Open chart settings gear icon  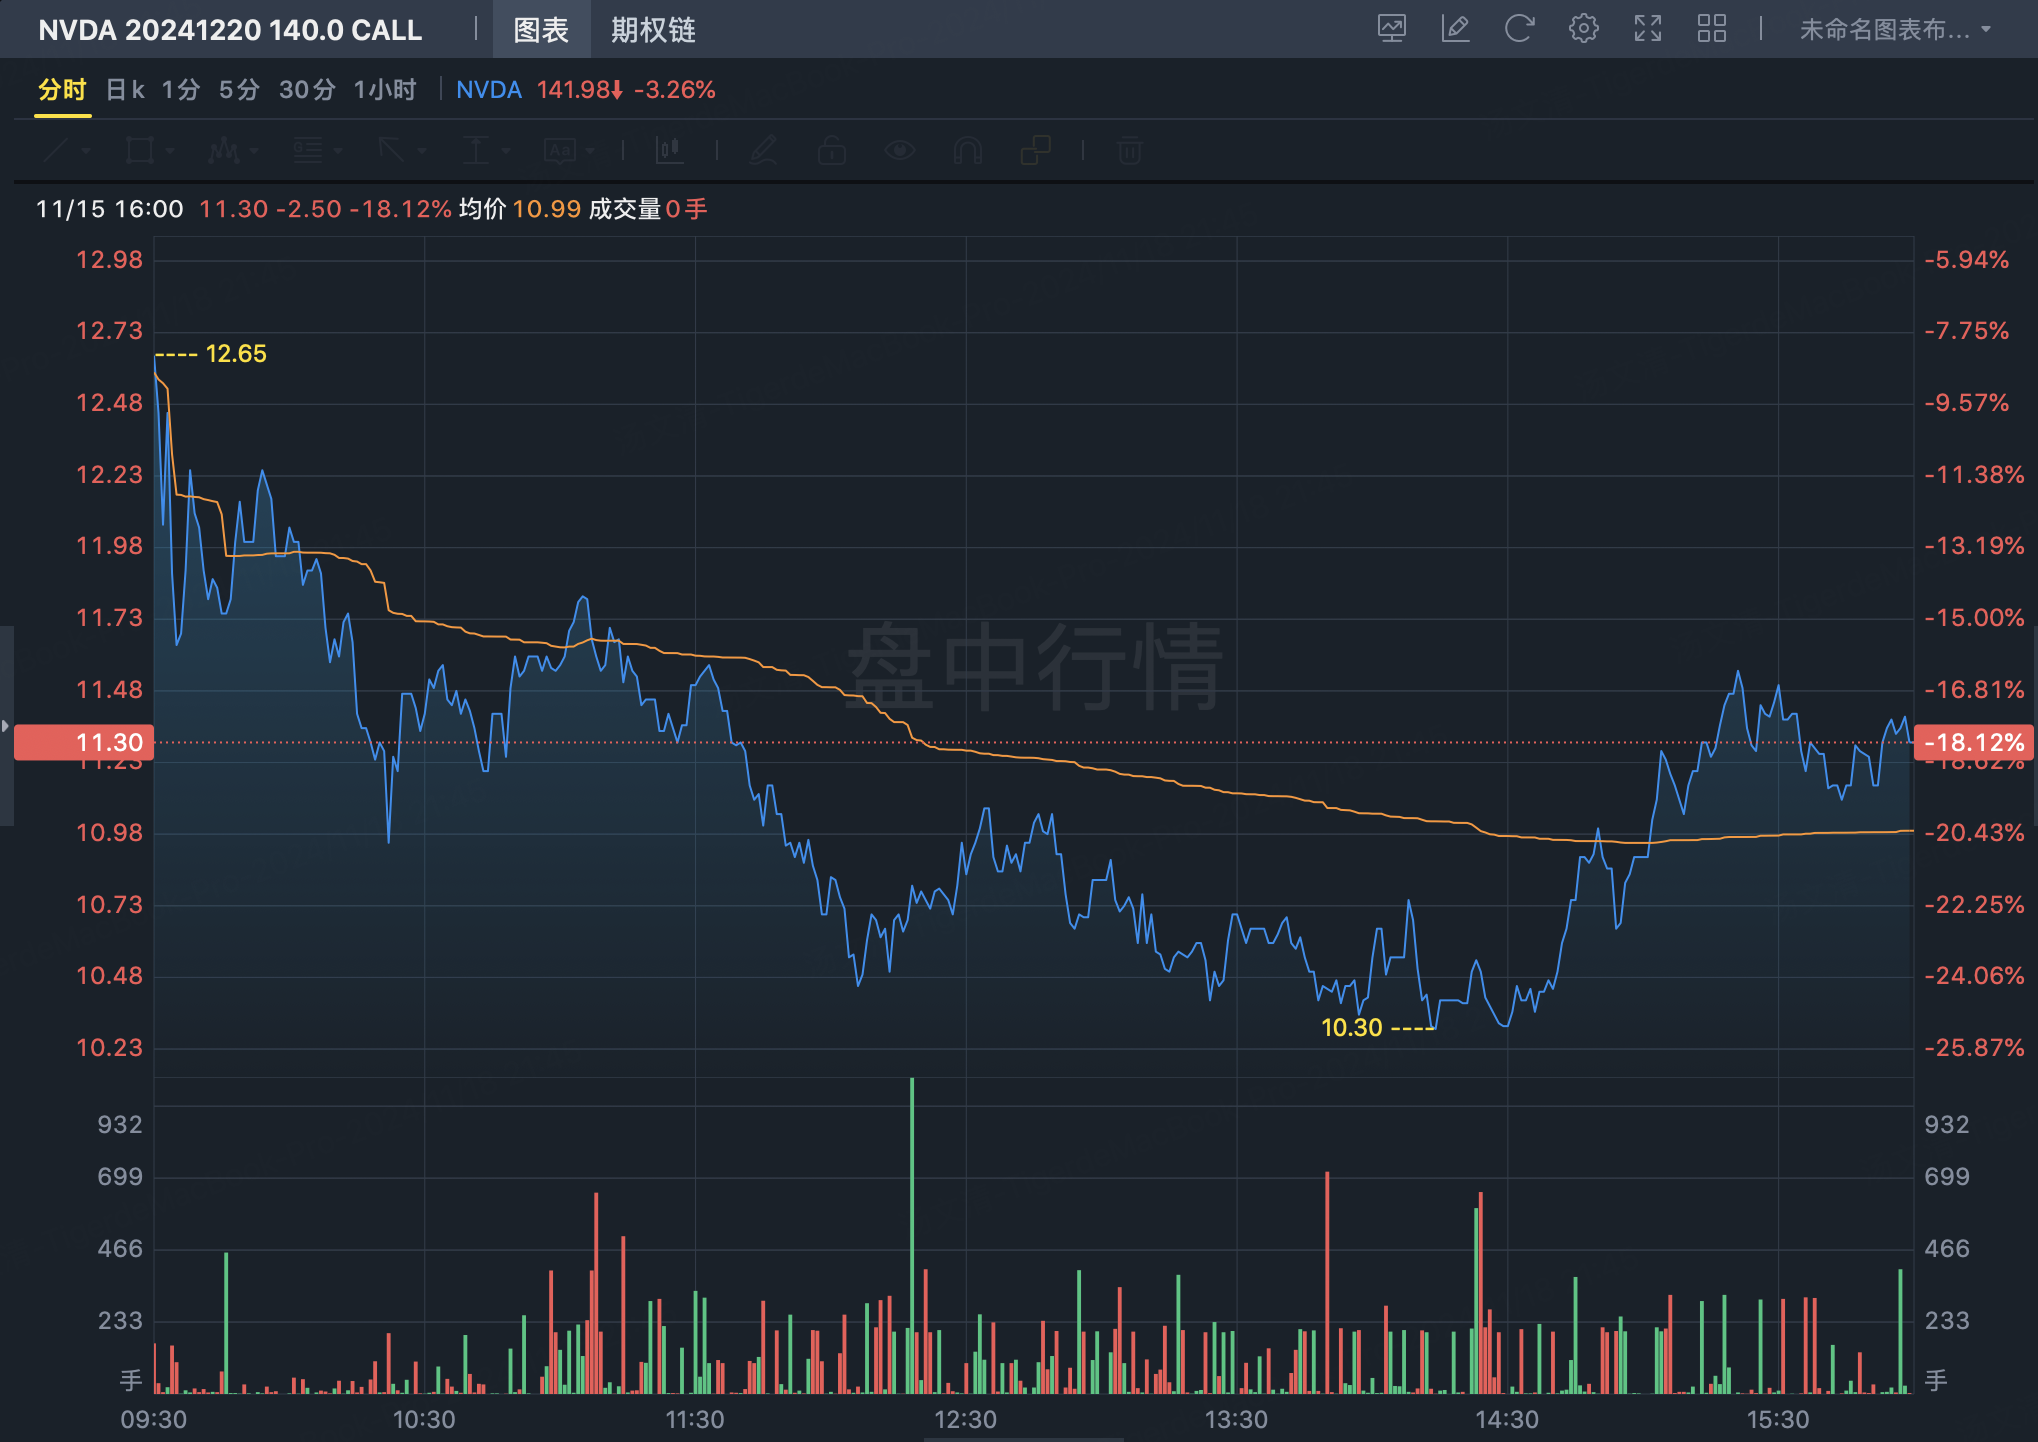[x=1583, y=29]
